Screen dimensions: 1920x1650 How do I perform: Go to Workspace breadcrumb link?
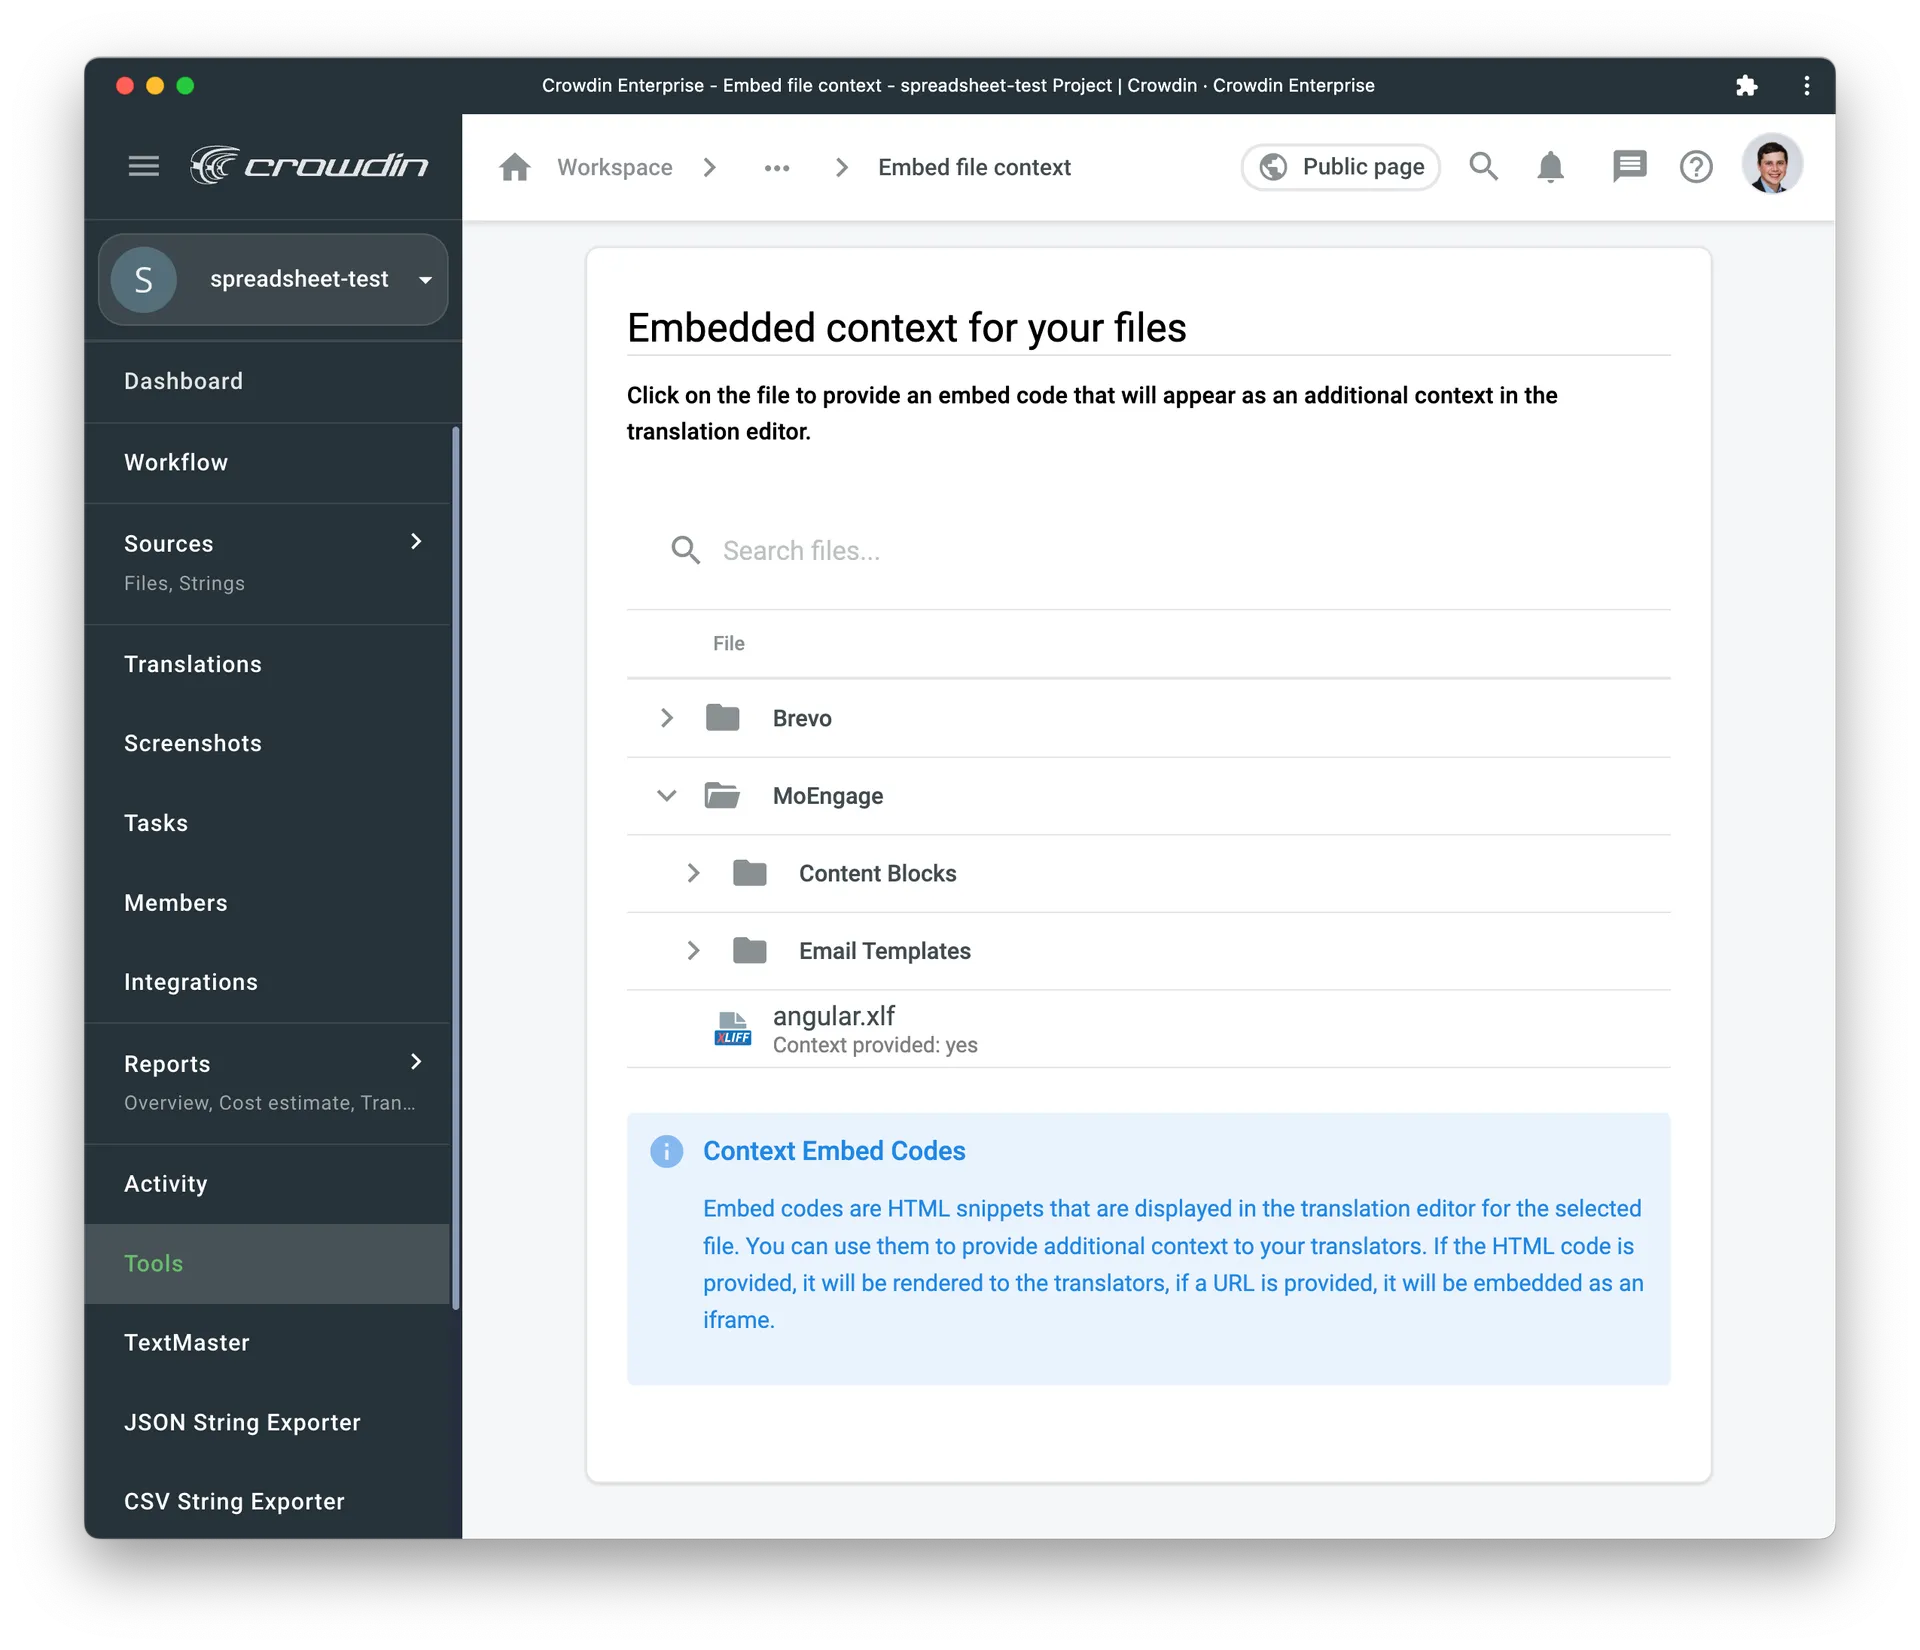pyautogui.click(x=614, y=167)
